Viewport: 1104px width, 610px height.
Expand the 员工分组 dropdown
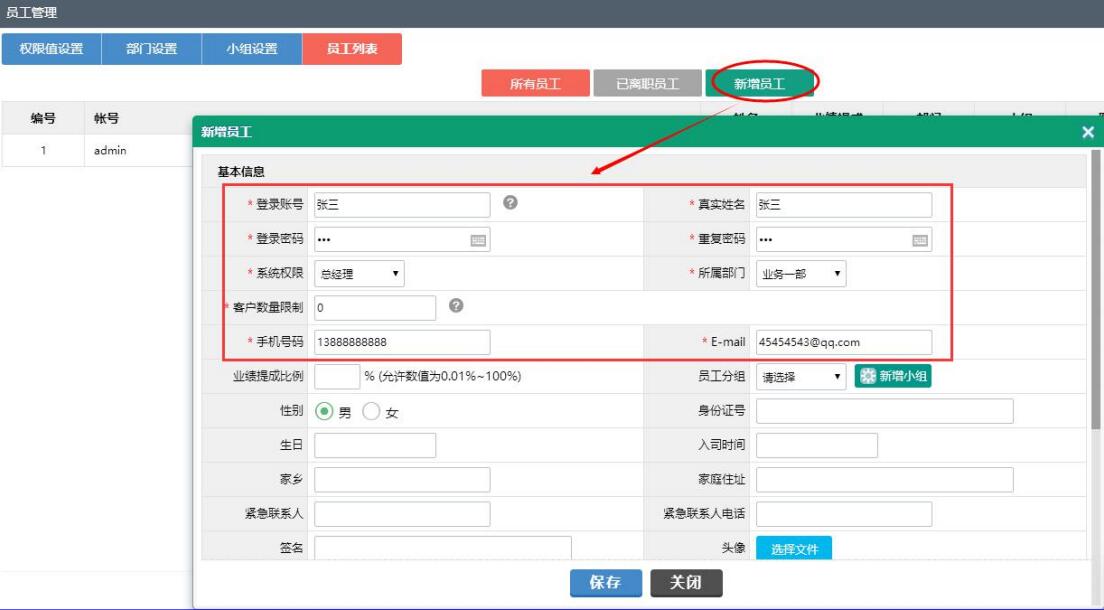click(x=801, y=377)
